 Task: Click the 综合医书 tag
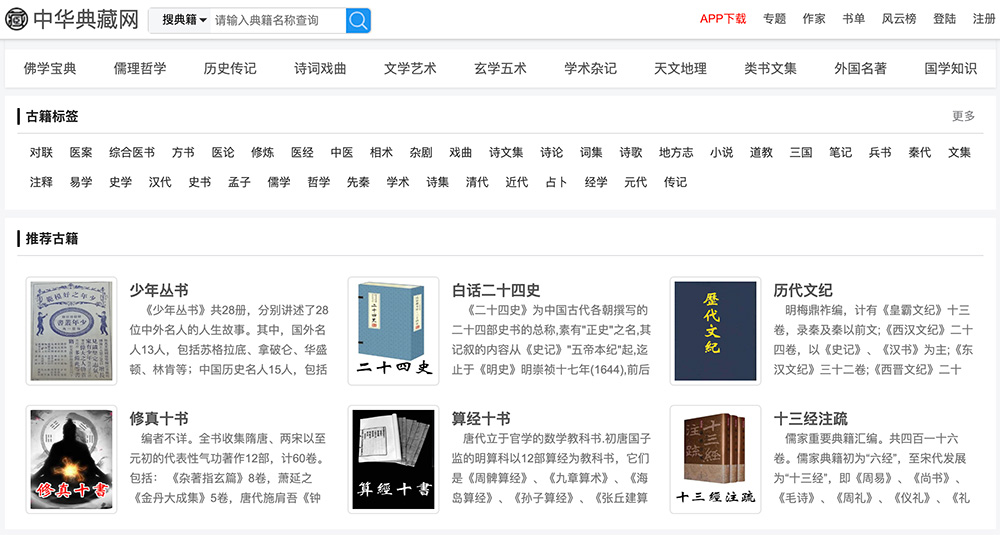[132, 152]
